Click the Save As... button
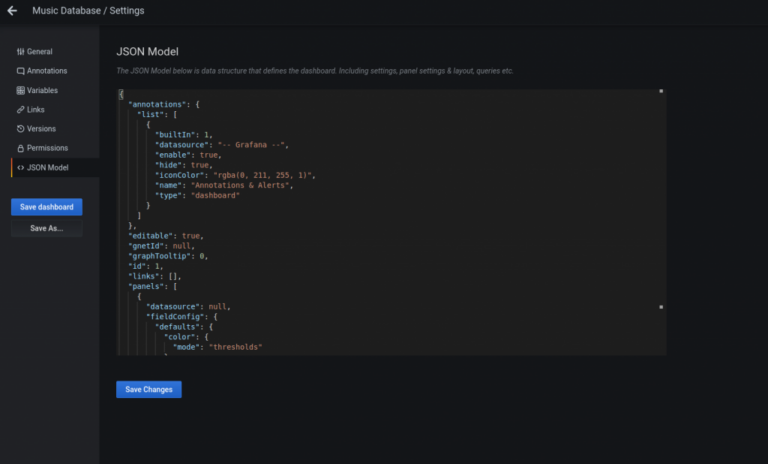768x464 pixels. click(x=47, y=228)
